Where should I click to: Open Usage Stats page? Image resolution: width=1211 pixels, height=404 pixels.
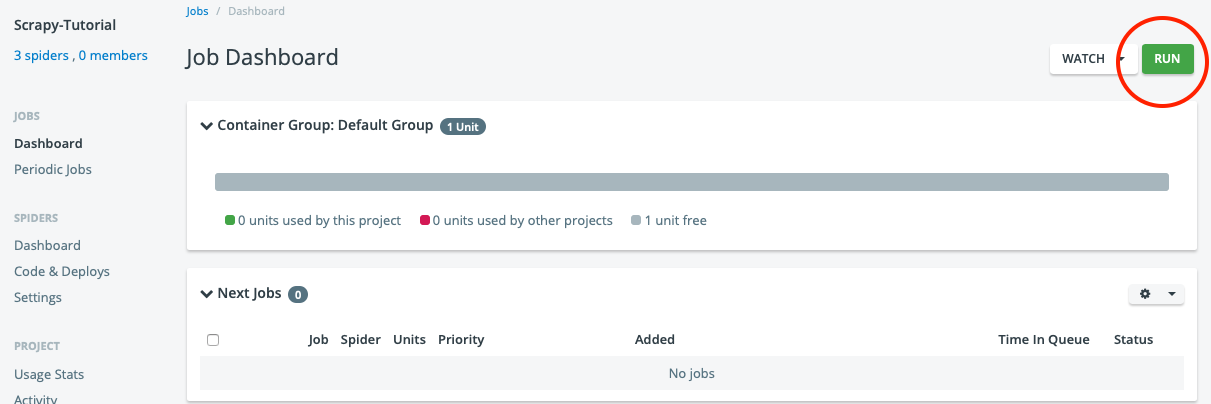[x=49, y=375]
